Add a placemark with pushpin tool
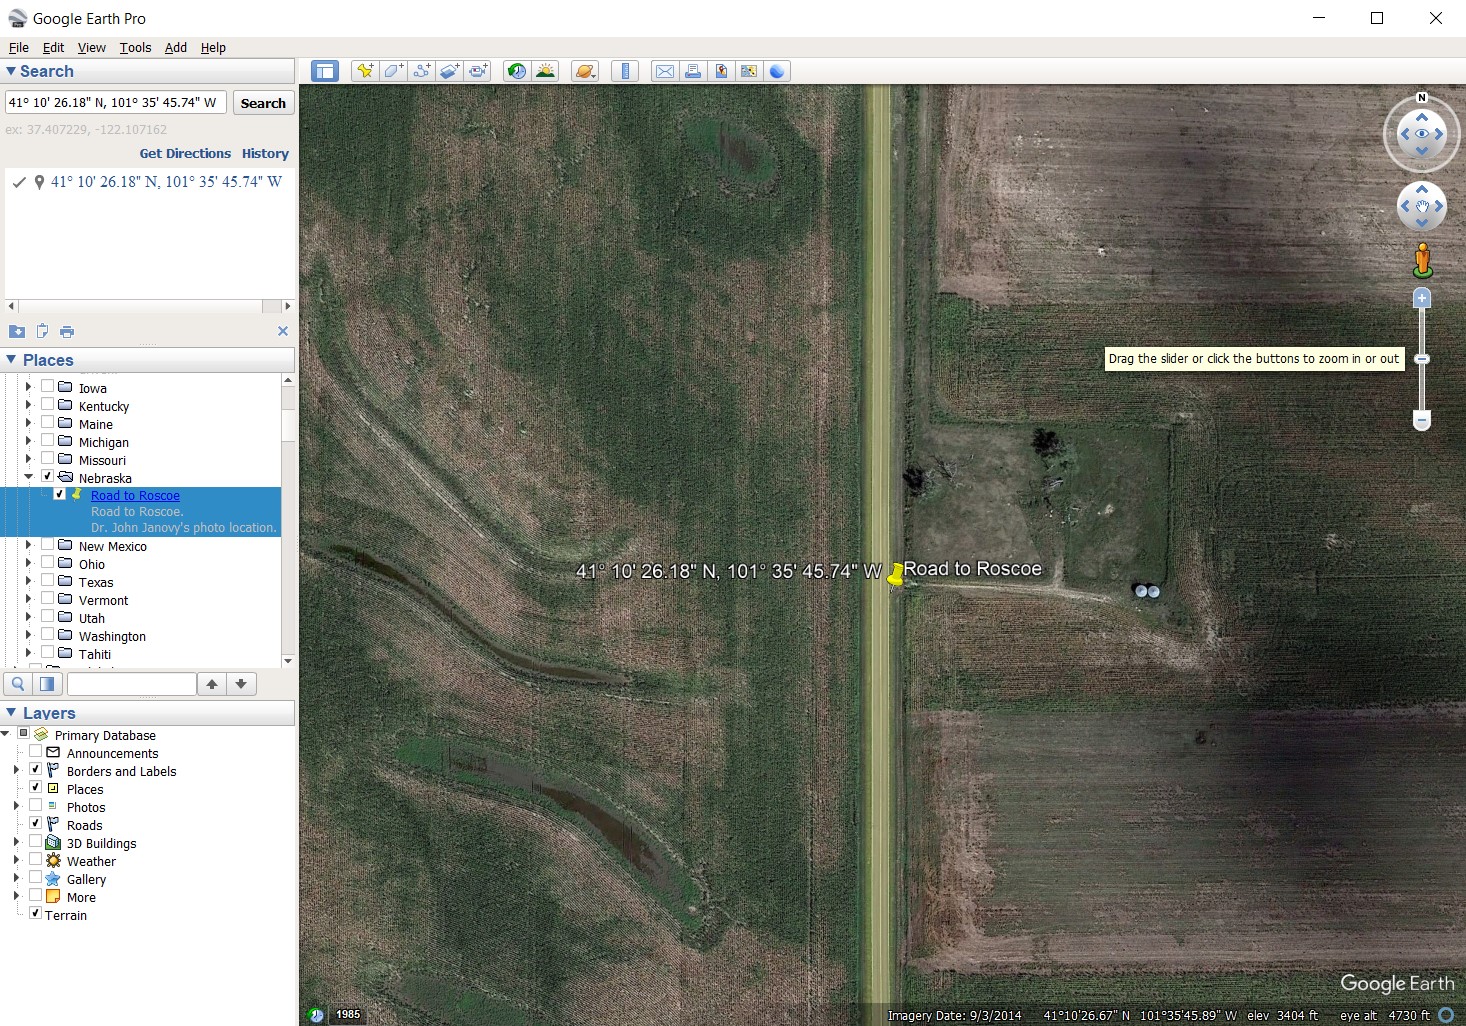This screenshot has width=1466, height=1026. (x=365, y=71)
